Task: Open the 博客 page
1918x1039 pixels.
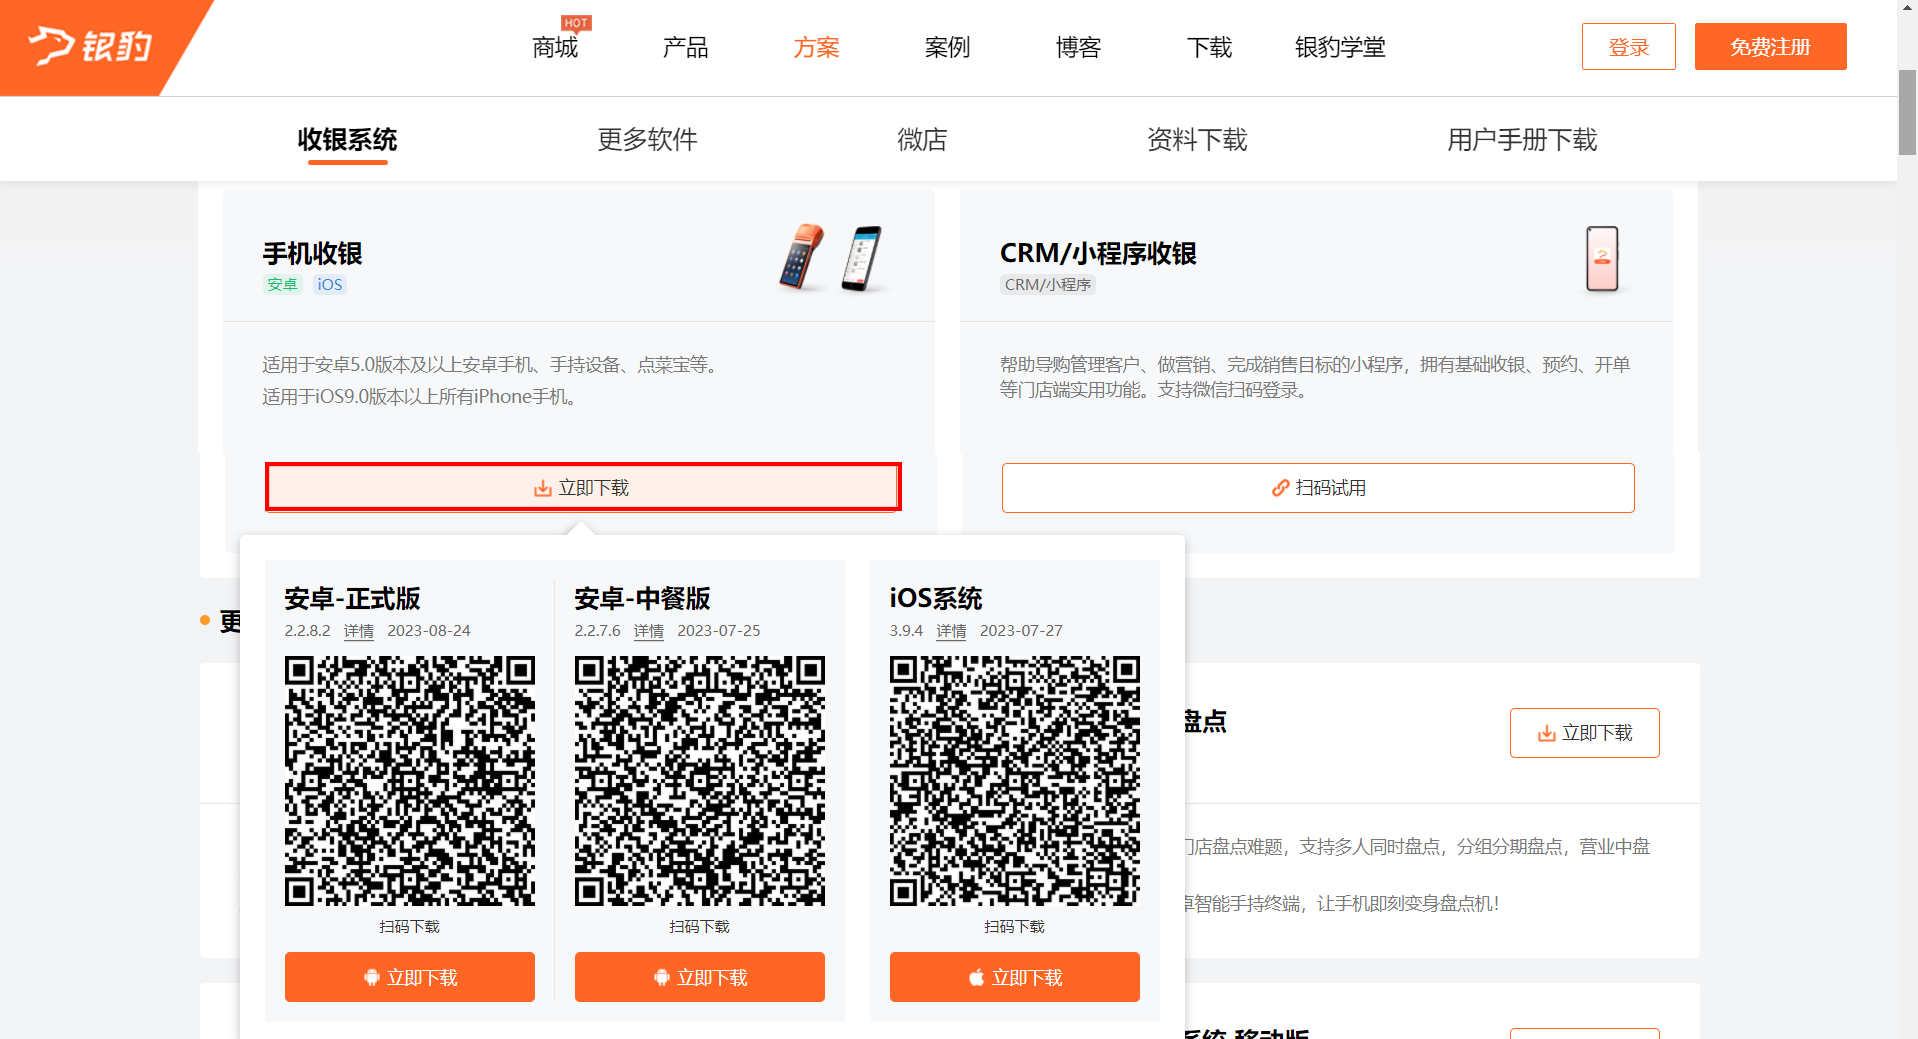Action: tap(1079, 47)
